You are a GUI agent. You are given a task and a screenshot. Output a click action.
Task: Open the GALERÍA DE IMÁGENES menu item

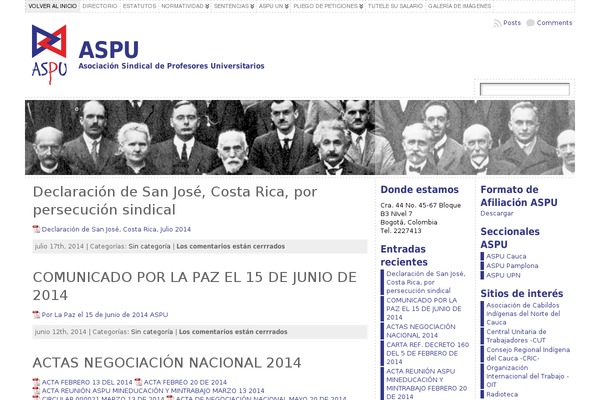pyautogui.click(x=459, y=6)
